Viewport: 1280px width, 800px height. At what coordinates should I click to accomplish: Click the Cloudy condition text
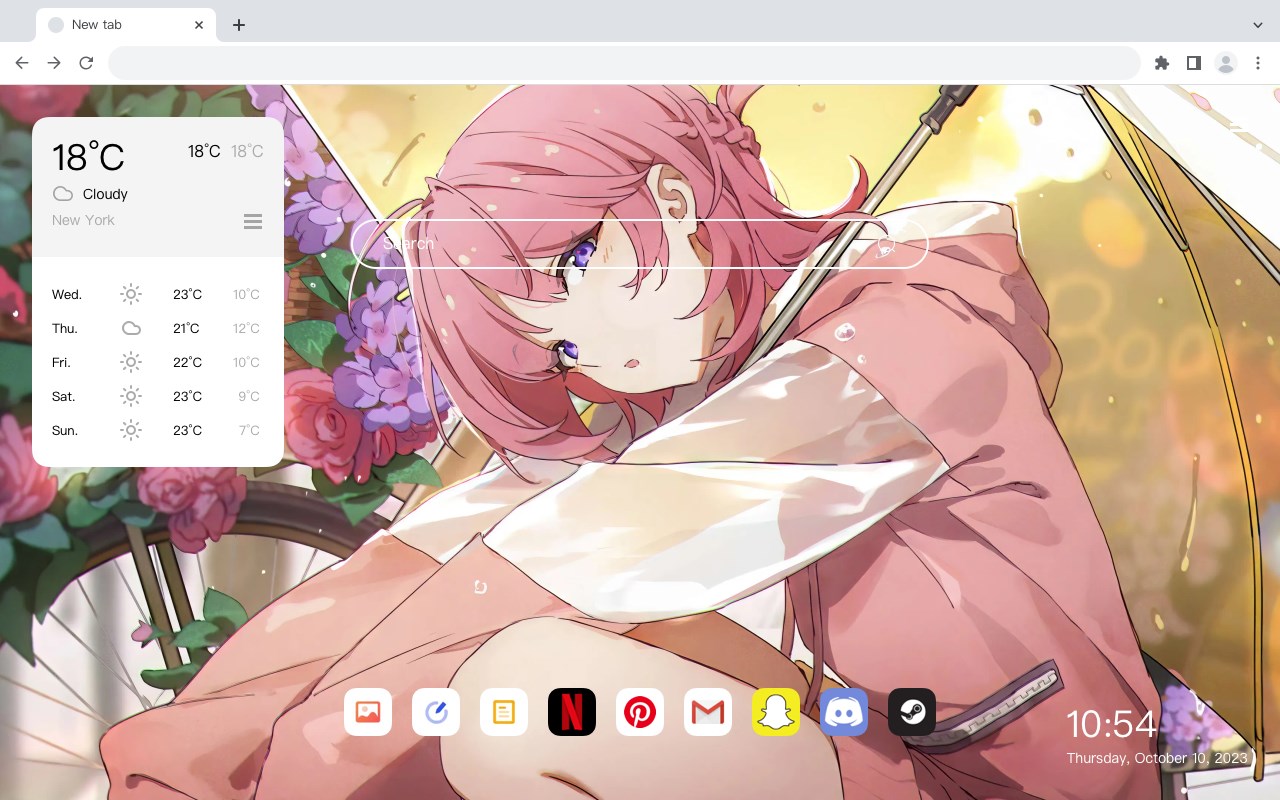click(105, 194)
